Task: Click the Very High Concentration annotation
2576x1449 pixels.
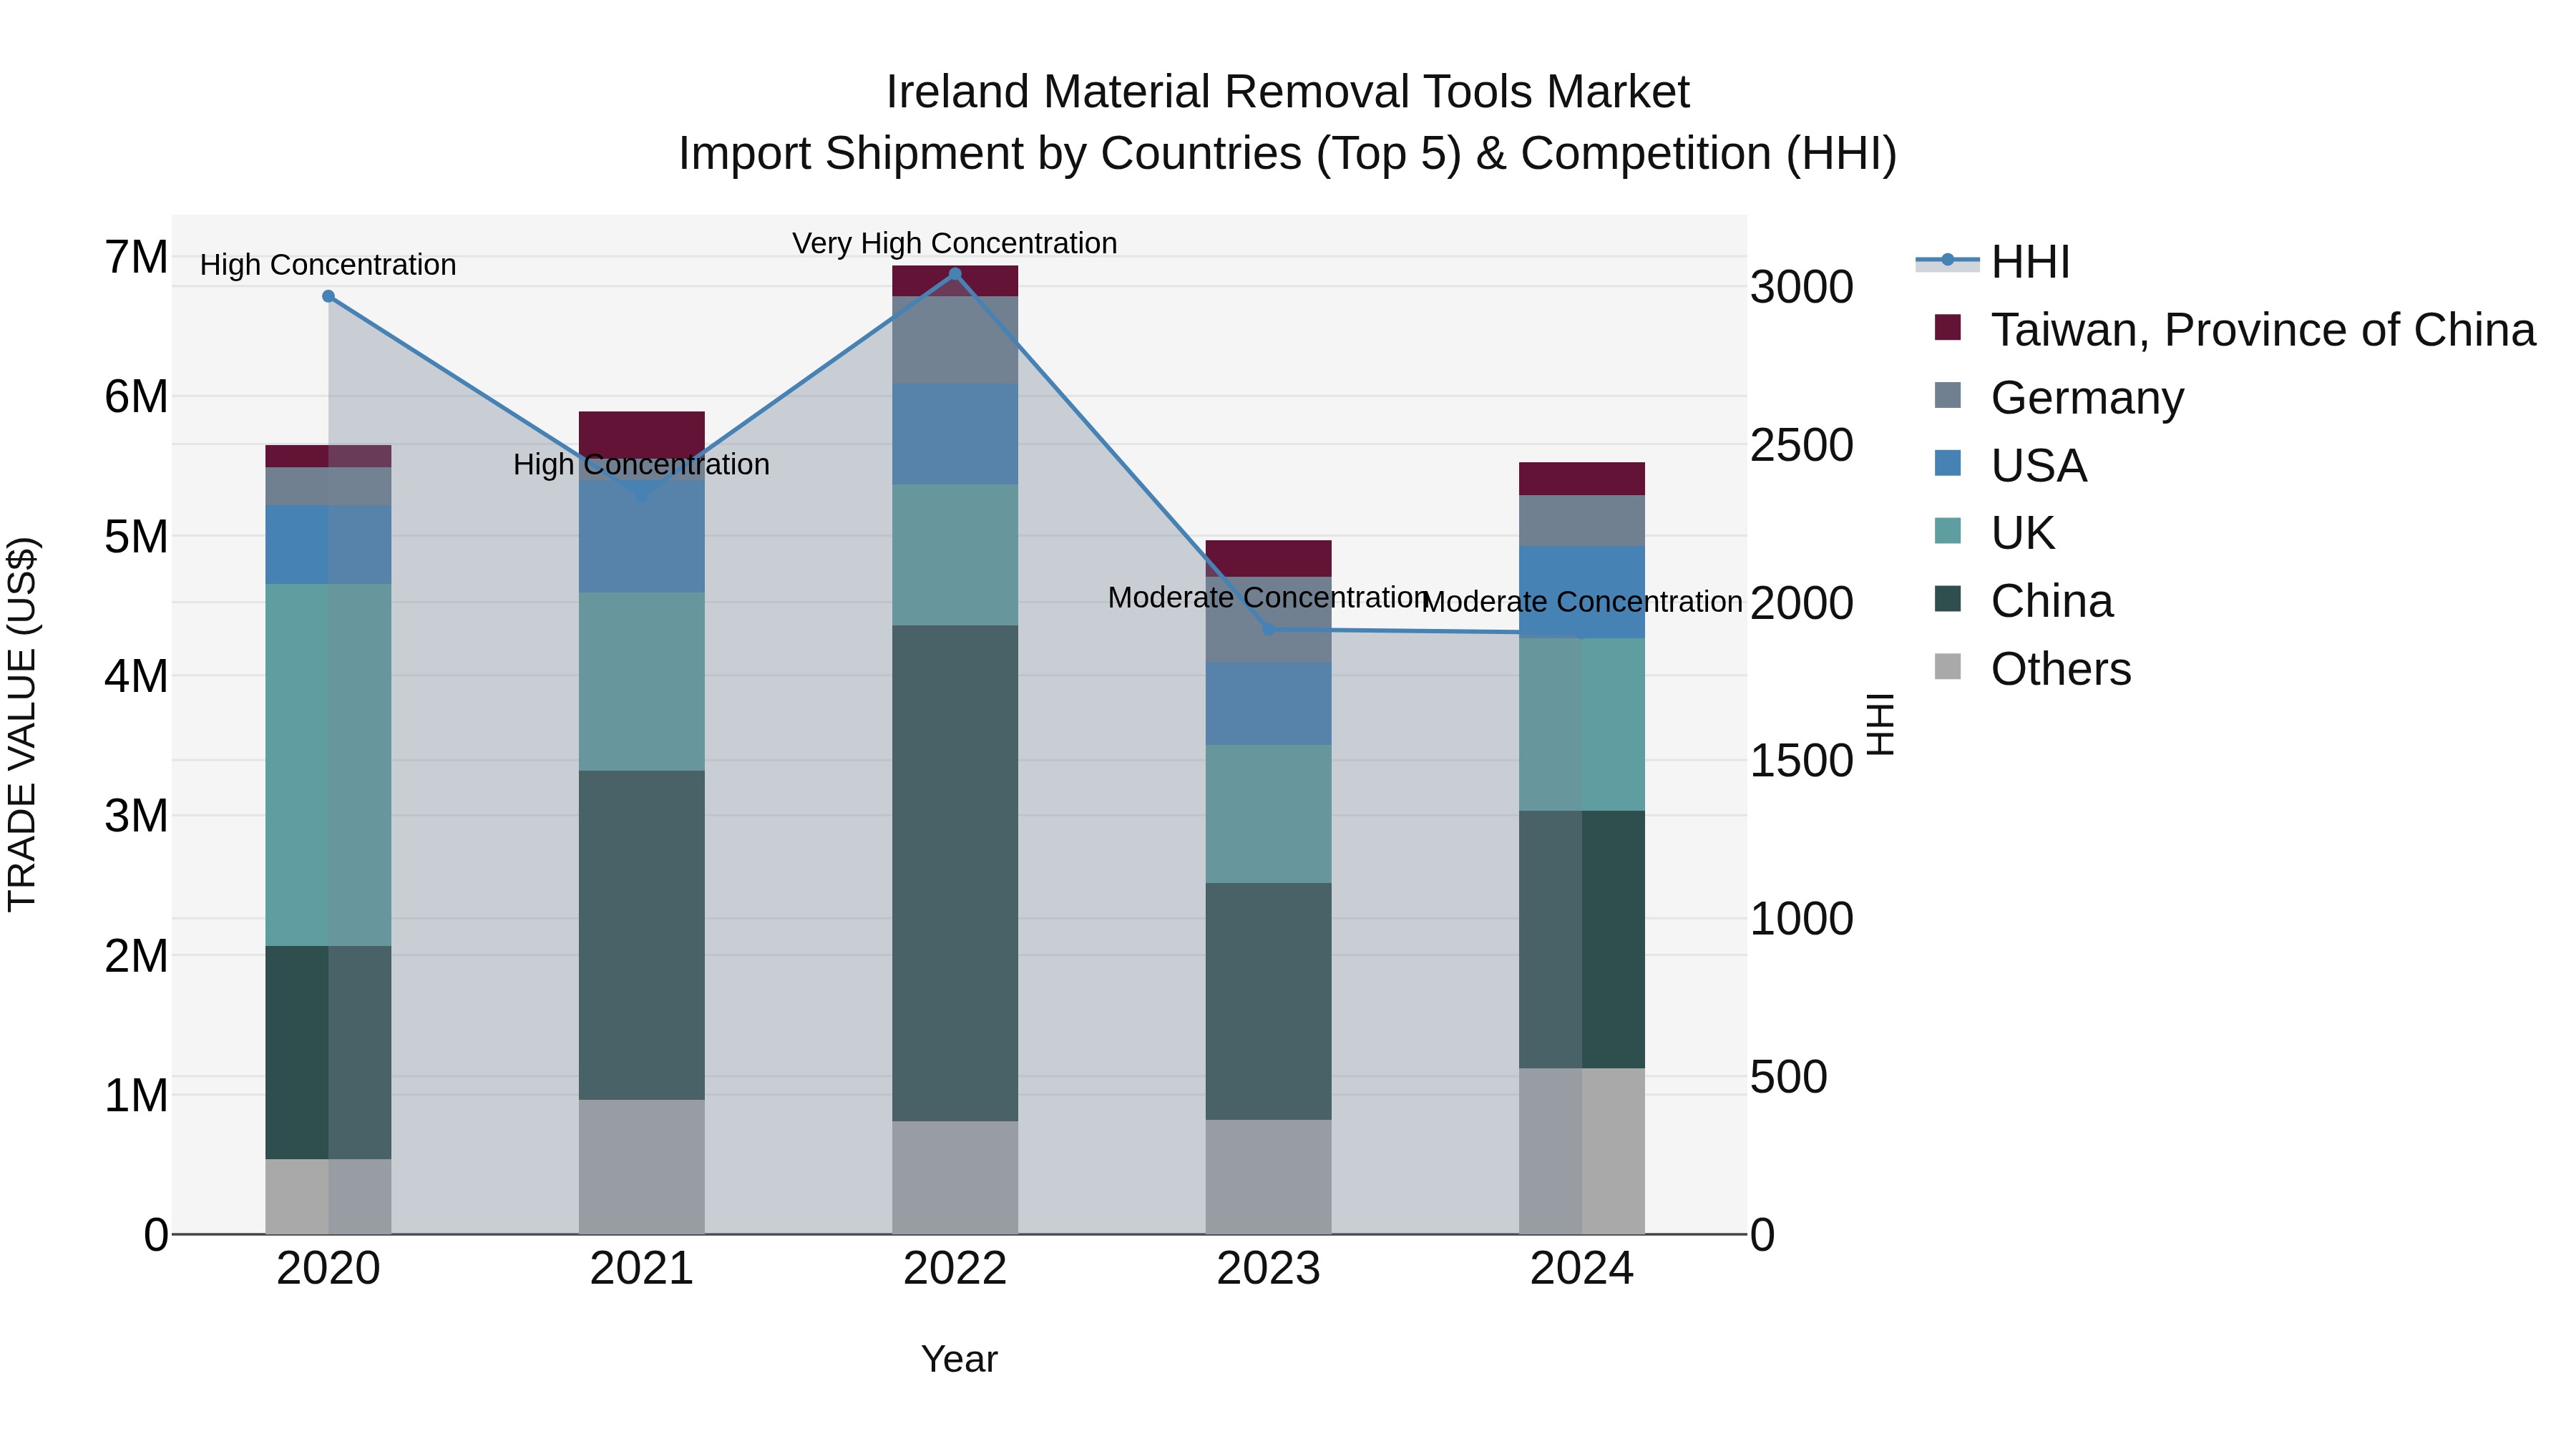Action: coord(955,243)
